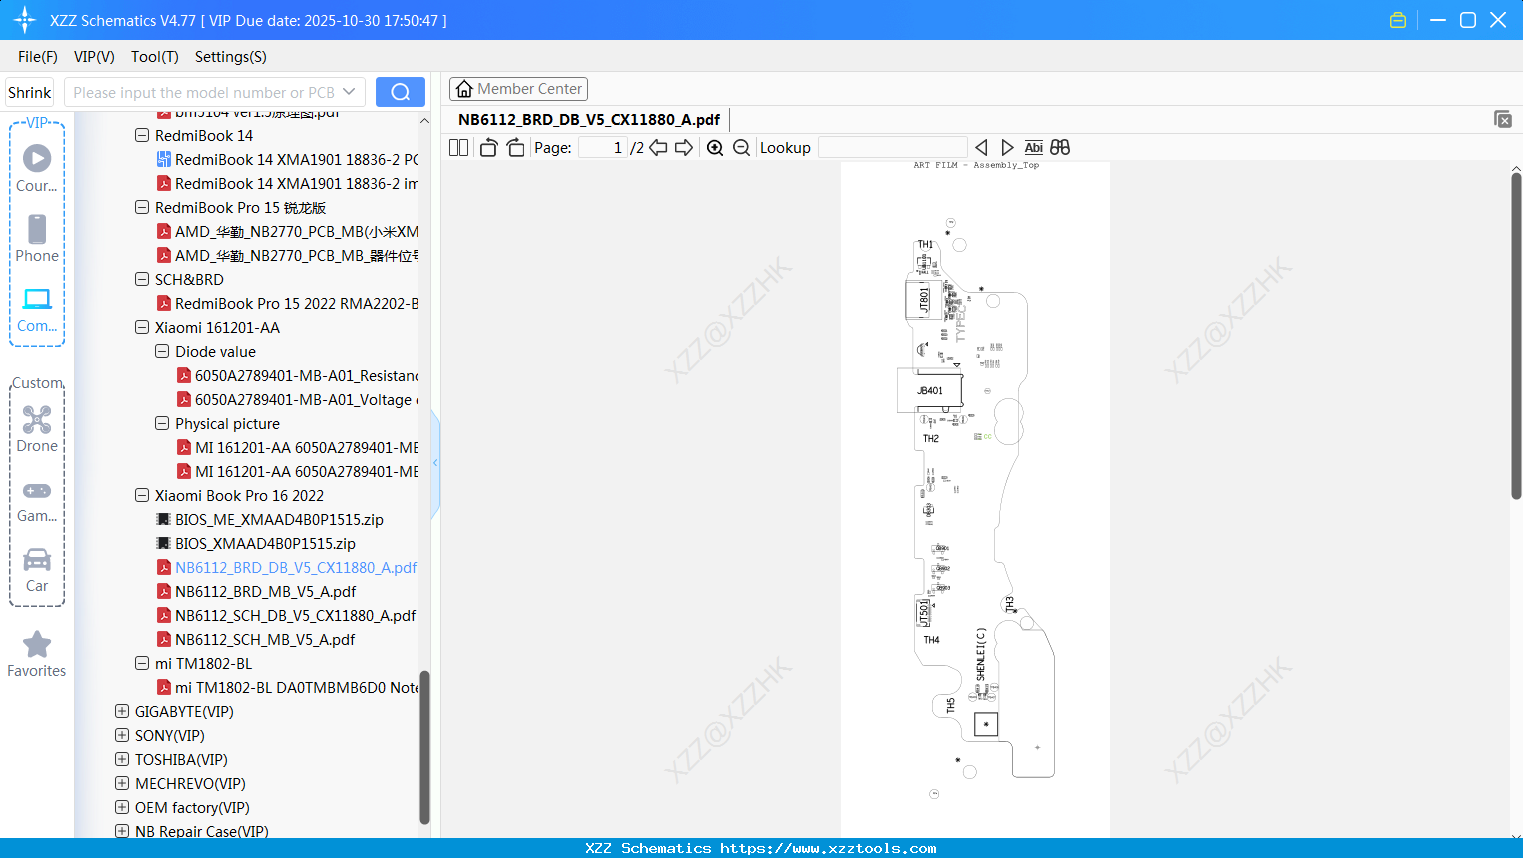Open the Member Center button
The height and width of the screenshot is (858, 1523).
[518, 89]
